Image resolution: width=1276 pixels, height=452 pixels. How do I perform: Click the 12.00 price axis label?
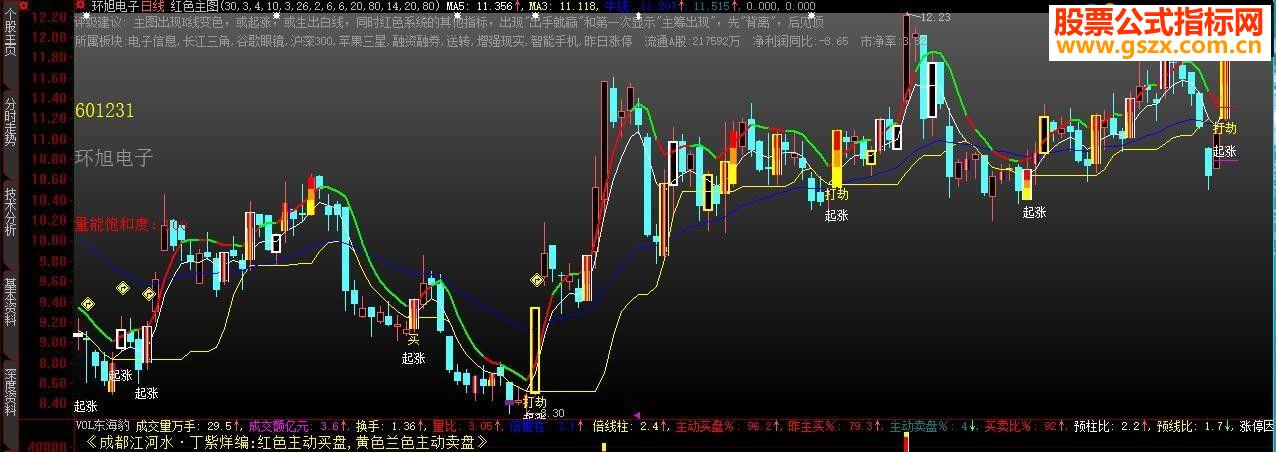(x=49, y=36)
